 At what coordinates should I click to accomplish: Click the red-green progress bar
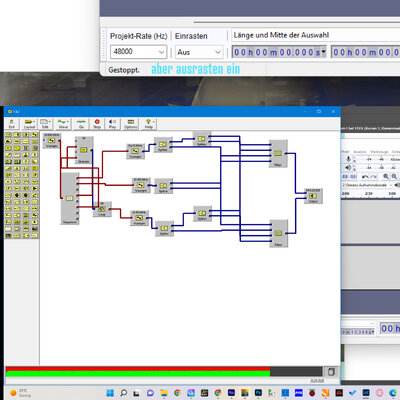164,371
